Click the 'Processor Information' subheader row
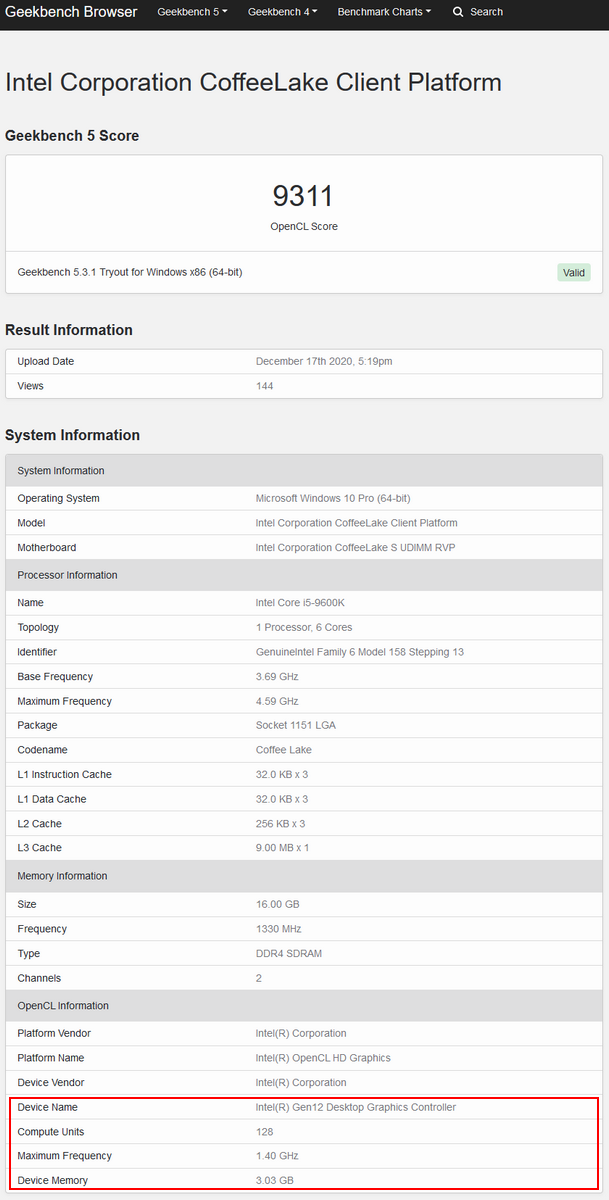The height and width of the screenshot is (1200, 609). pos(304,575)
